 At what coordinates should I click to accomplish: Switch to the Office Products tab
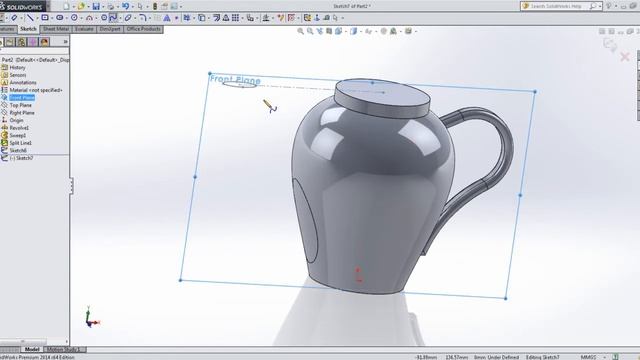pyautogui.click(x=143, y=29)
